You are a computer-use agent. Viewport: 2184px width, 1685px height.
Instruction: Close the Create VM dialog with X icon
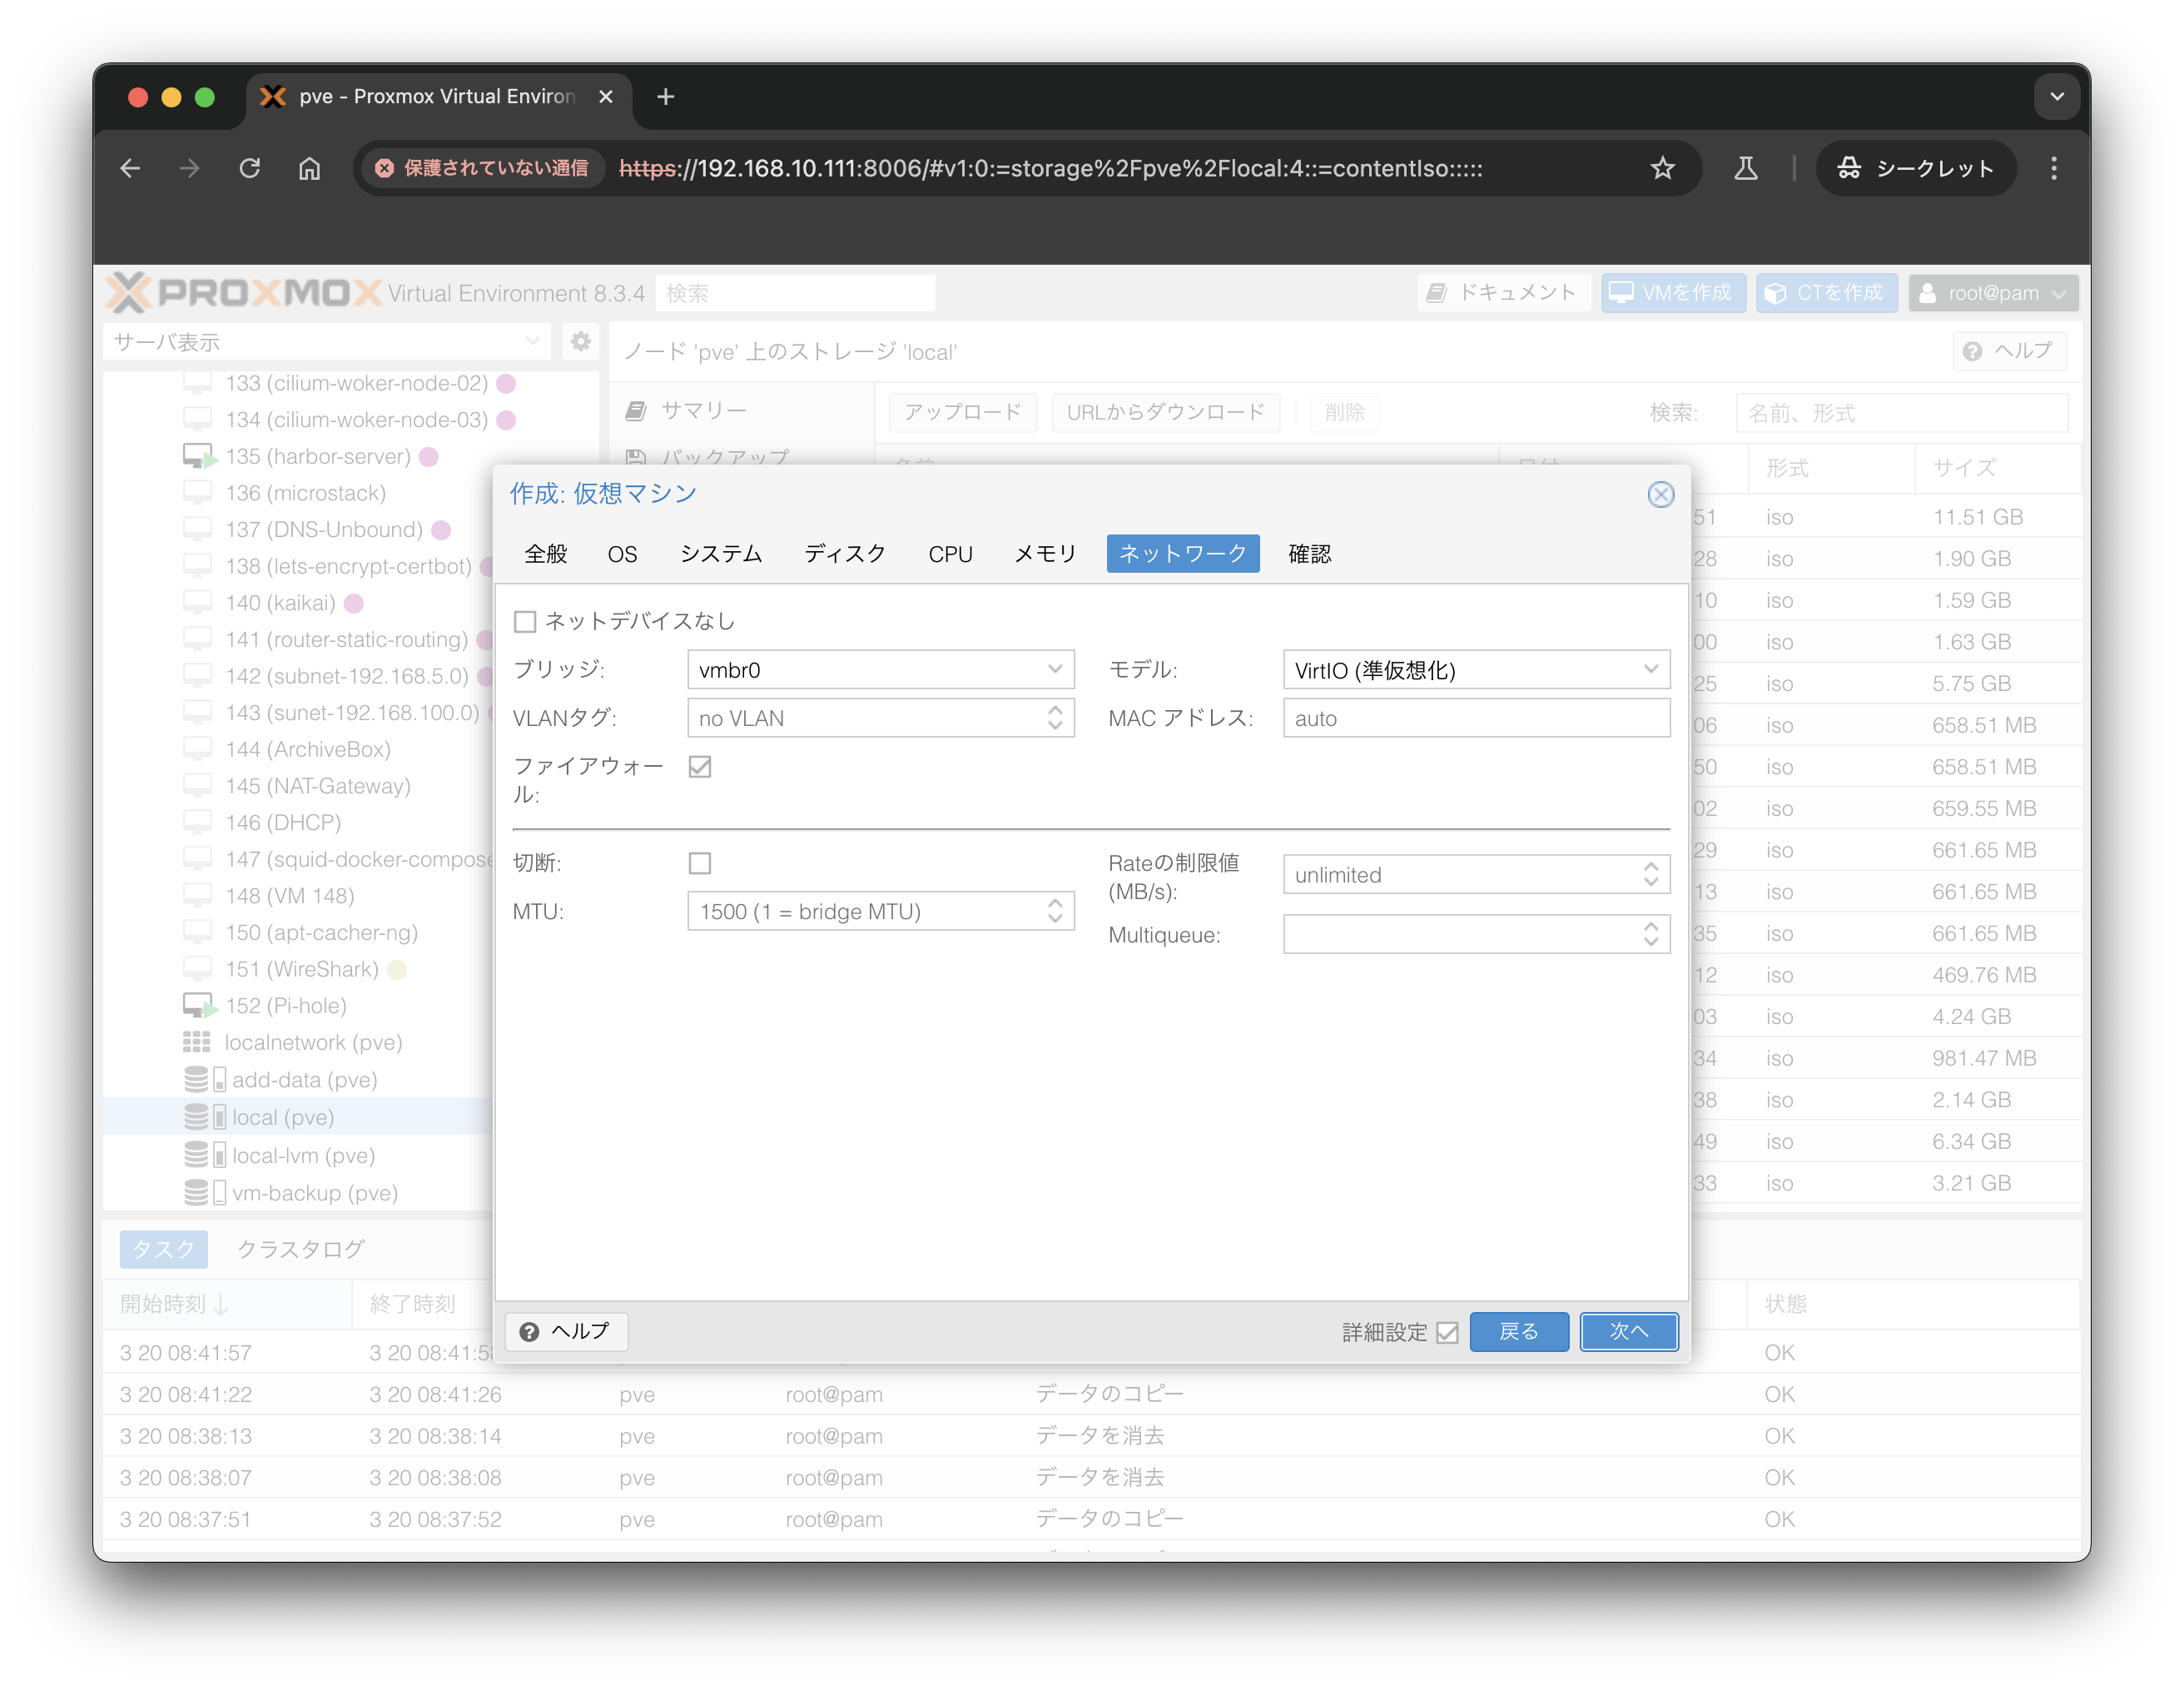coord(1660,494)
